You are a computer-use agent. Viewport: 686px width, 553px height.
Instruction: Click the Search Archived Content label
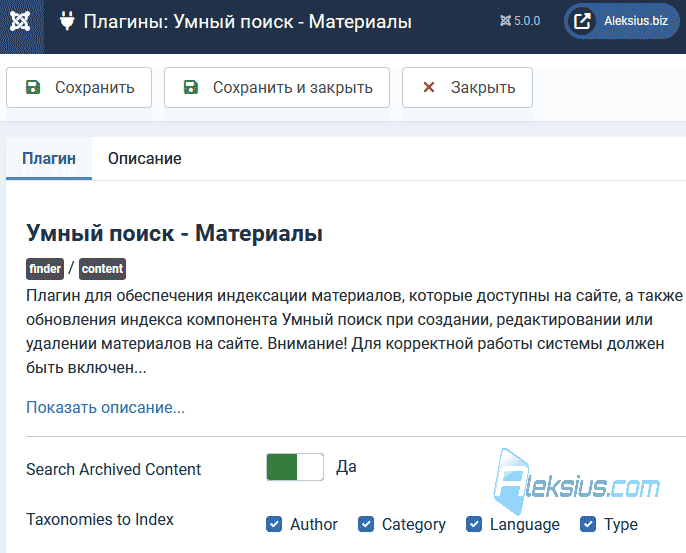click(x=113, y=469)
